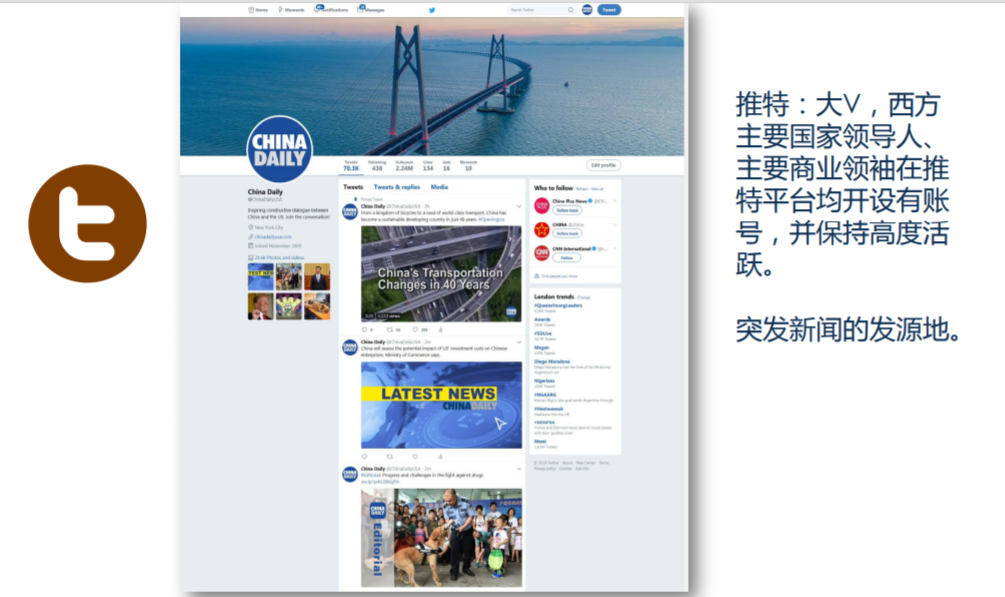This screenshot has width=1005, height=597.
Task: Open CNN International avatar
Action: click(x=542, y=253)
